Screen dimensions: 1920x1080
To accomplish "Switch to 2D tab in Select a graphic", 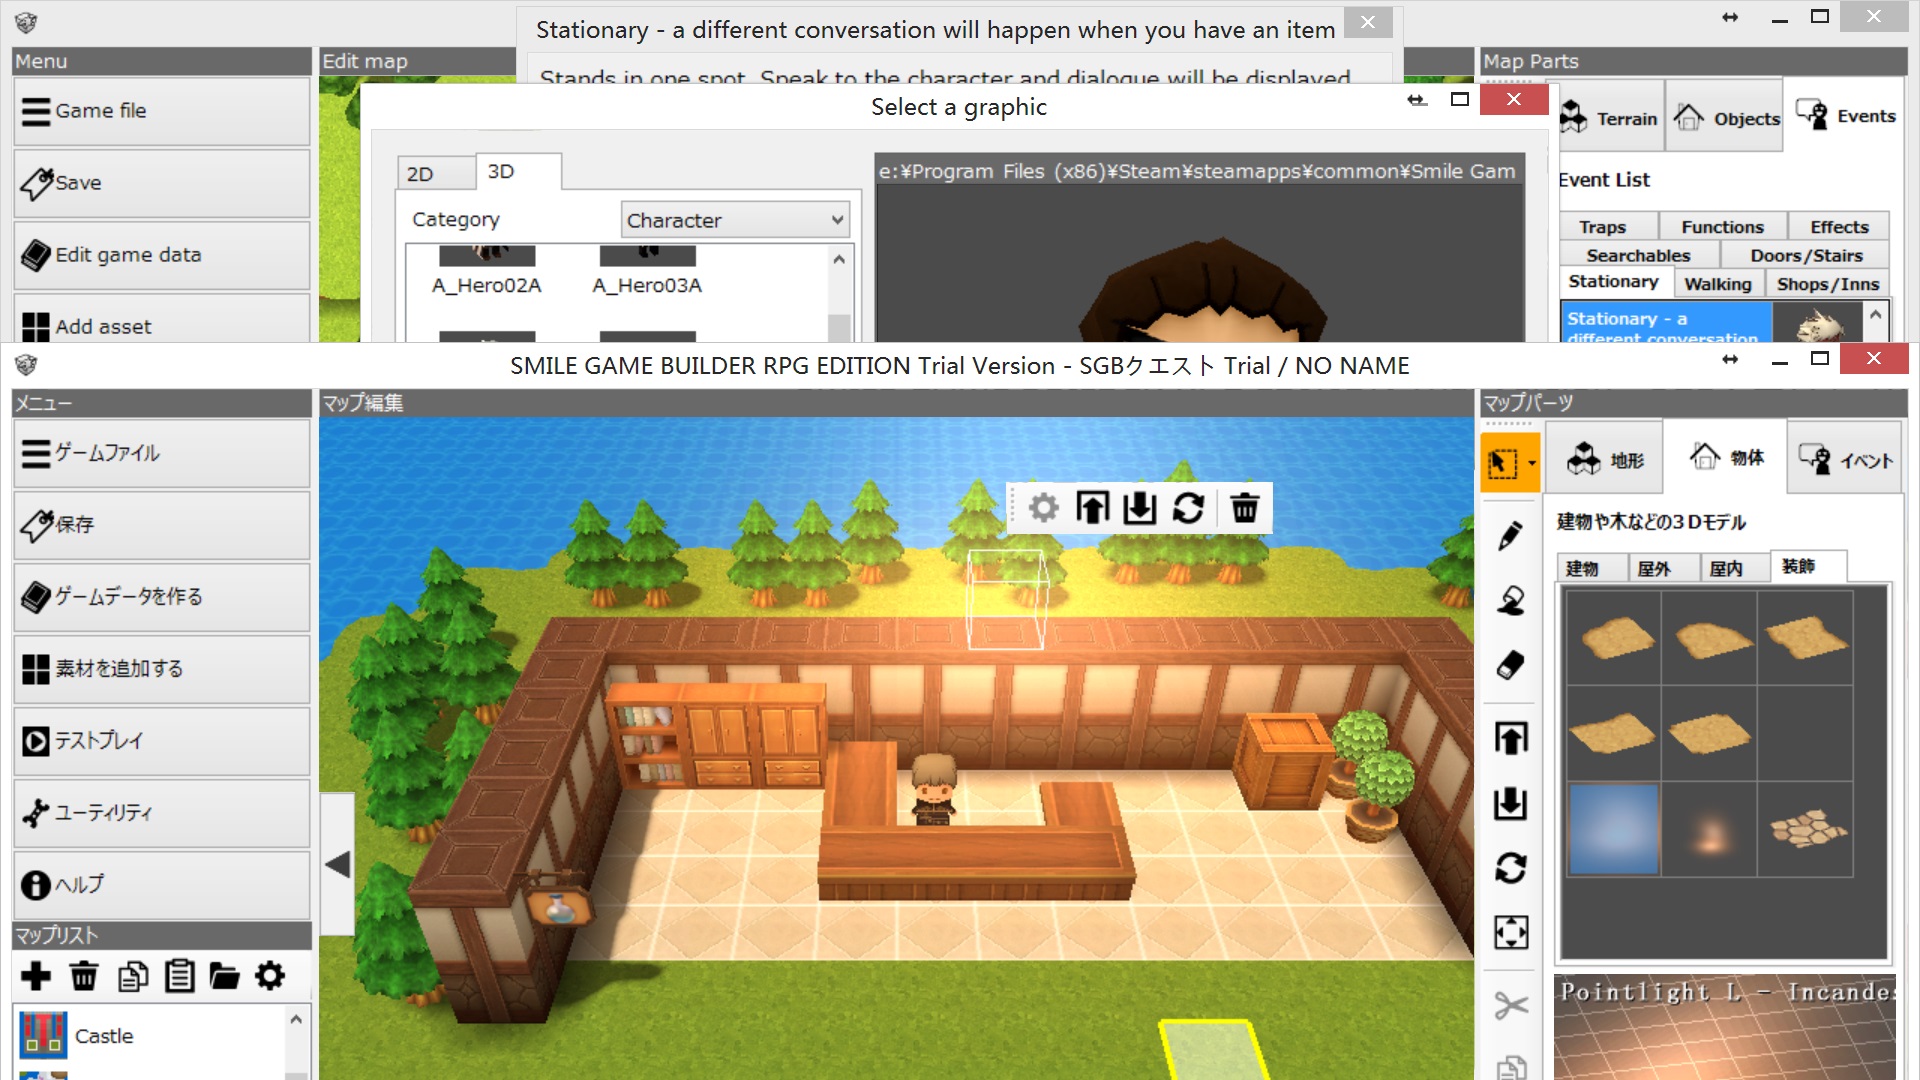I will 436,173.
